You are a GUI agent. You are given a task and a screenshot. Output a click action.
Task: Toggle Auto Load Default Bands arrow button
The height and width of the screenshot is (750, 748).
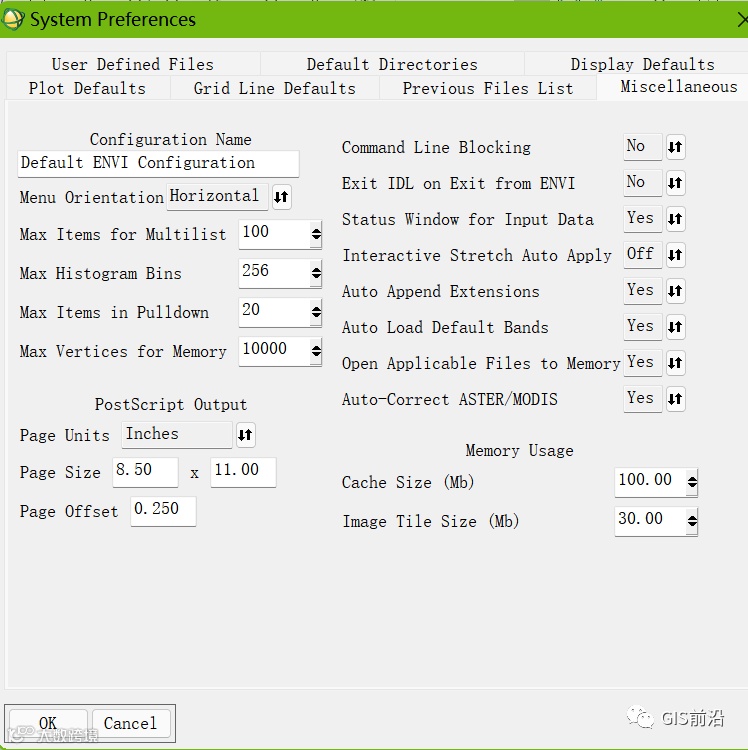coord(675,327)
